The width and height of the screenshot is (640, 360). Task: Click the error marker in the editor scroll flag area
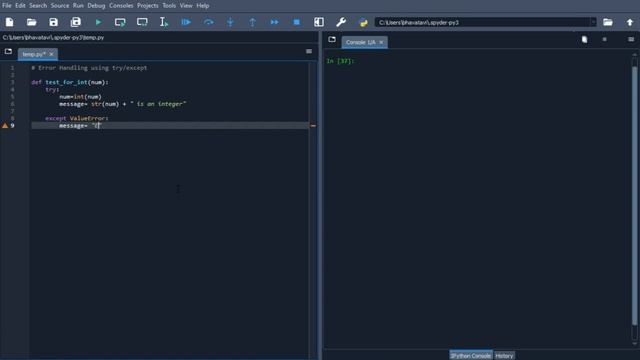pos(313,126)
